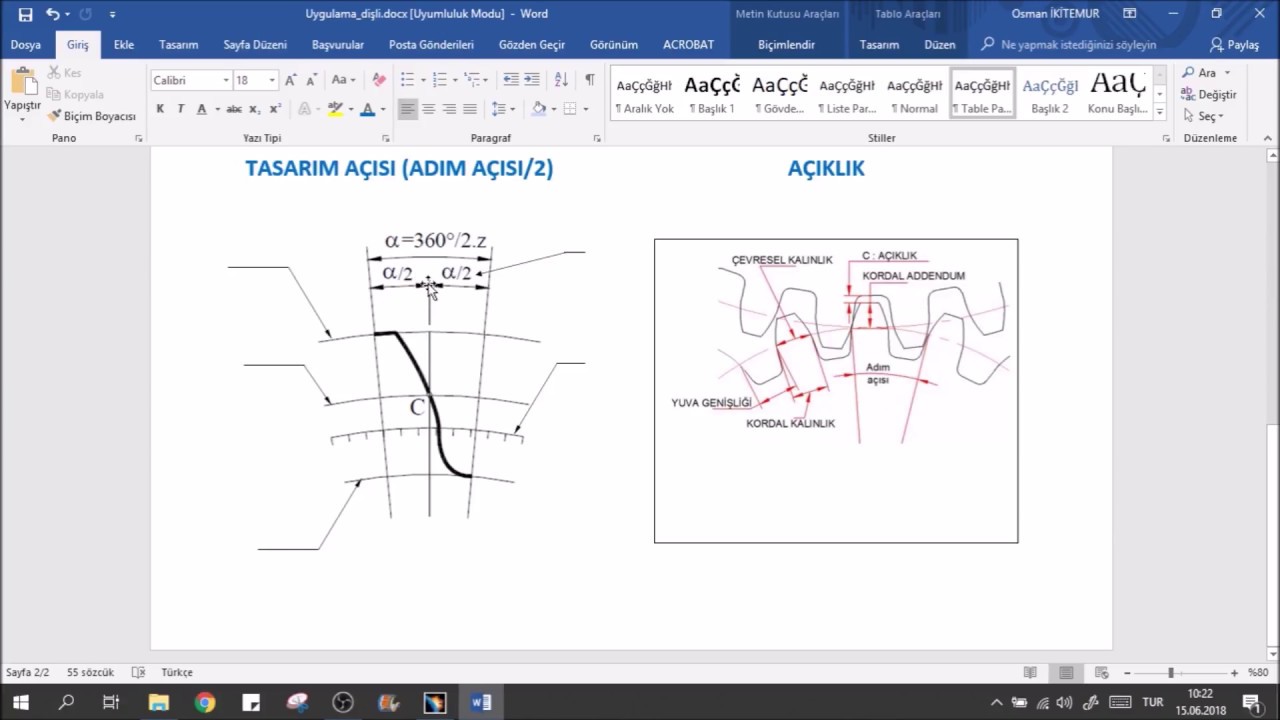Image resolution: width=1280 pixels, height=720 pixels.
Task: Expand the Yapıştır paste options arrow
Action: click(22, 118)
